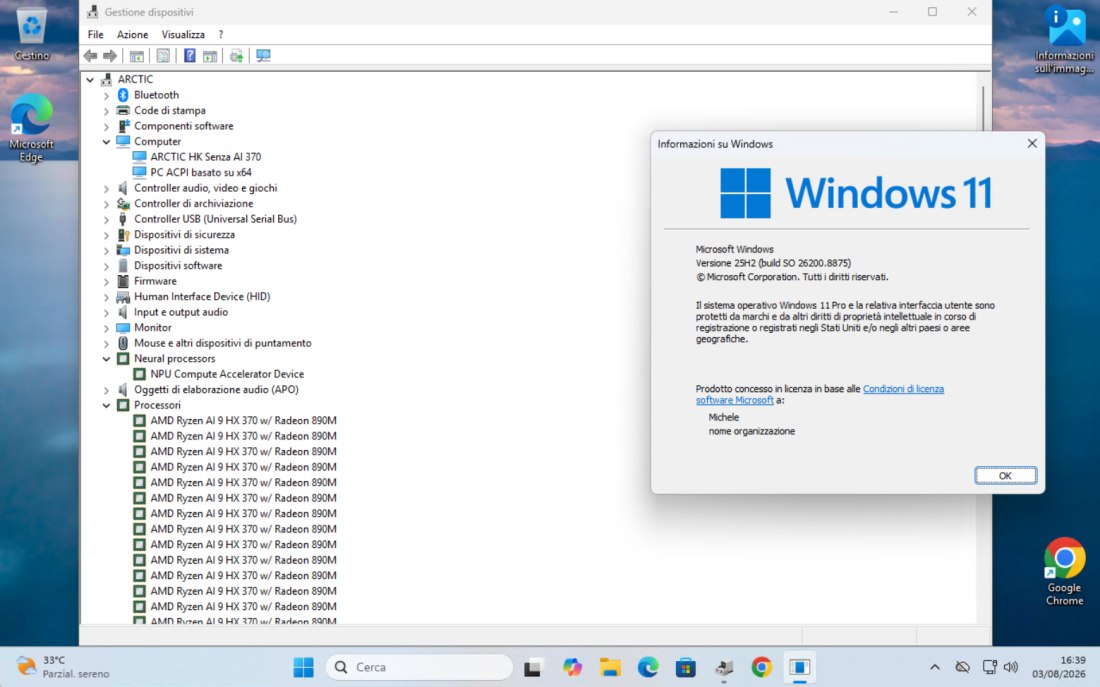Select the Componenti software icon
This screenshot has height=687, width=1100.
(x=123, y=126)
